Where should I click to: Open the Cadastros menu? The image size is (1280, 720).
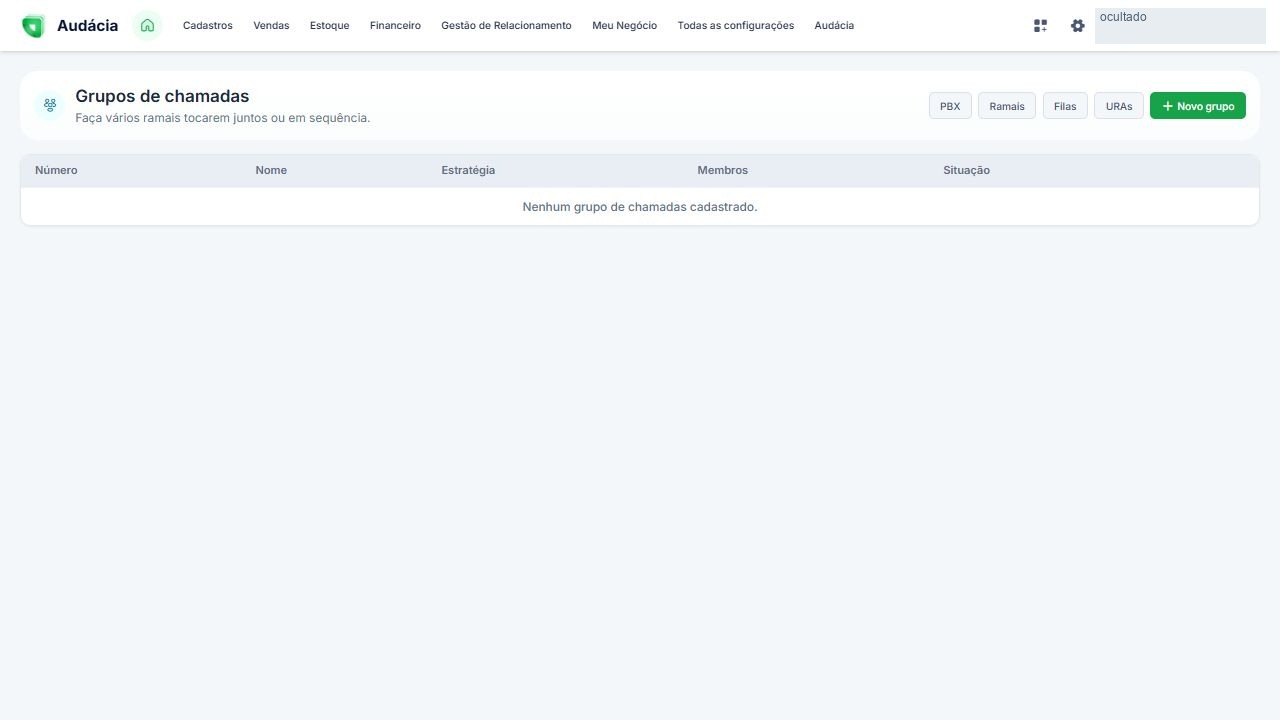(208, 26)
